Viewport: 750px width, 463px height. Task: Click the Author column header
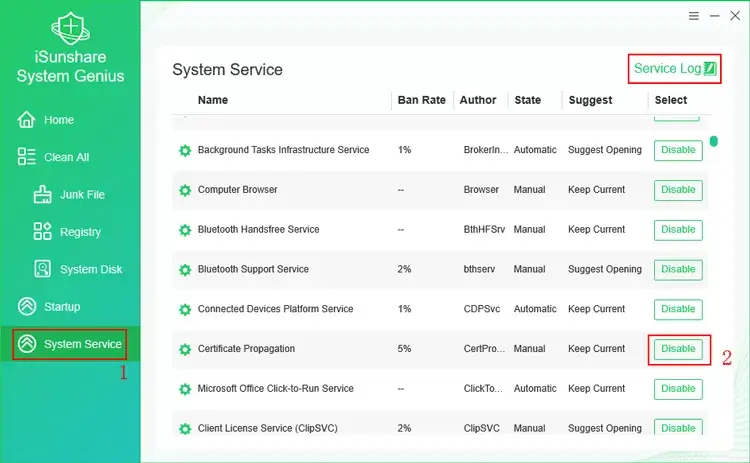(x=478, y=100)
